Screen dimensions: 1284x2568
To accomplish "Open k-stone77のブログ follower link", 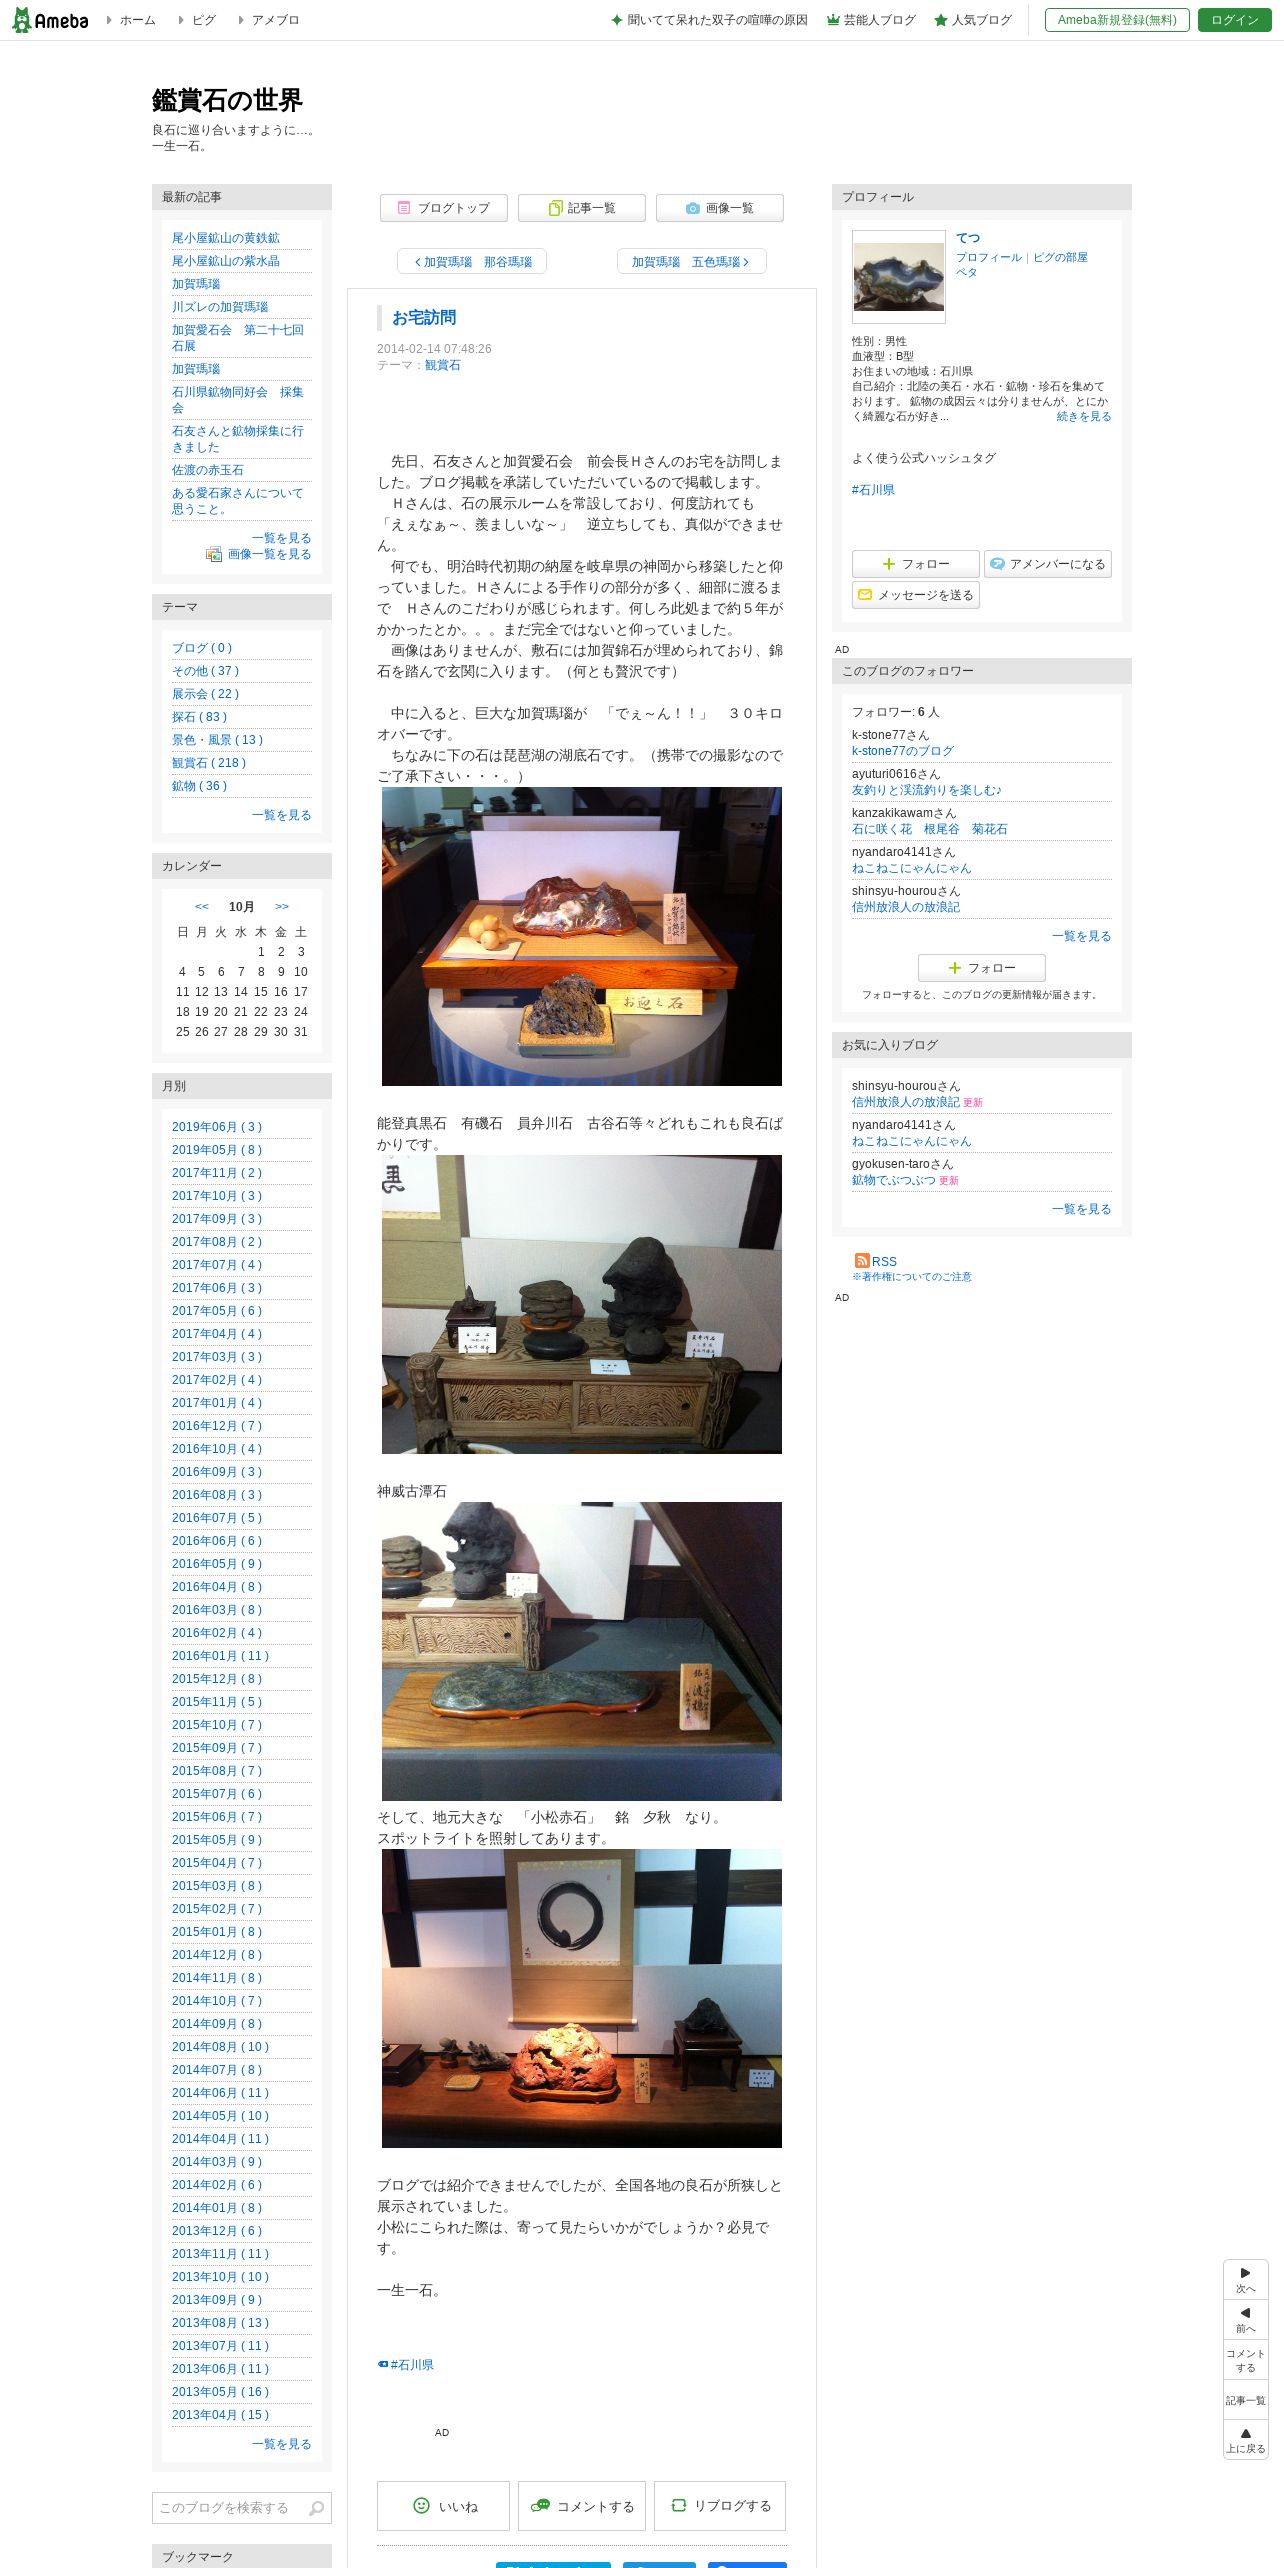I will coord(903,751).
